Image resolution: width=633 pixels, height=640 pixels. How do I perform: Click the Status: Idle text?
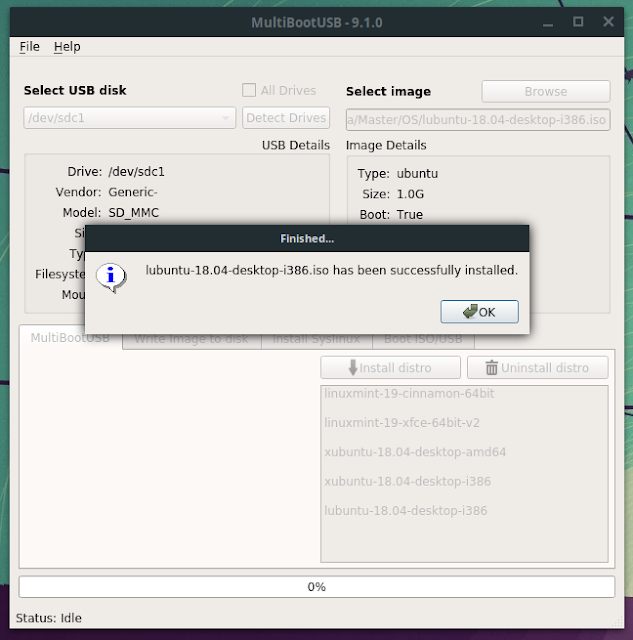pyautogui.click(x=49, y=618)
